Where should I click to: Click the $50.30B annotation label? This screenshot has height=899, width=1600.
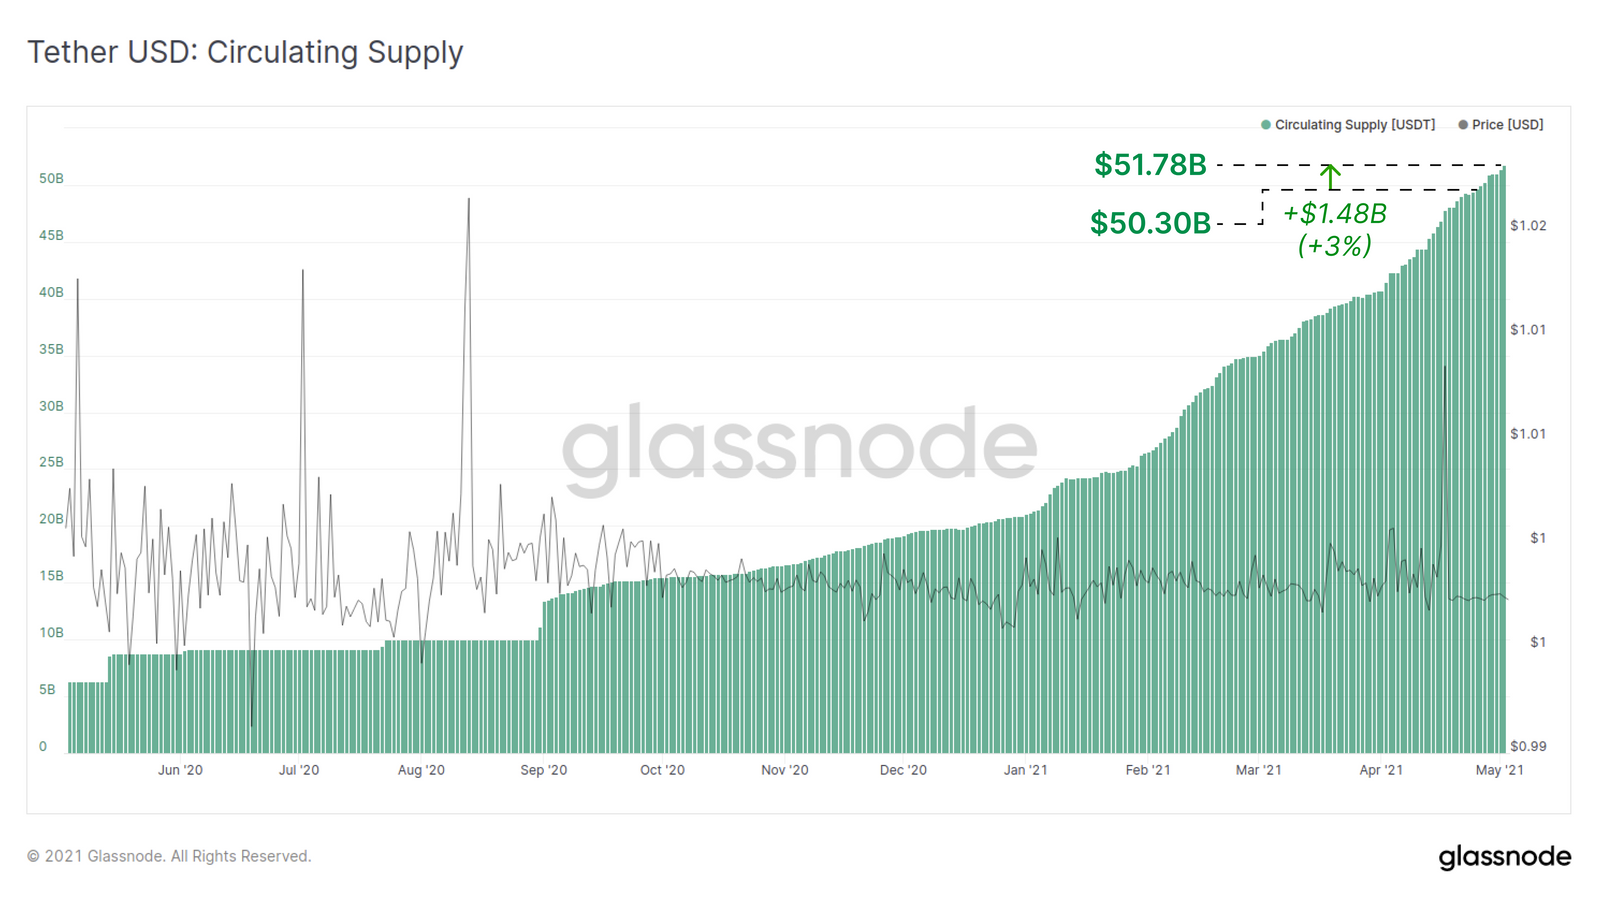[x=1150, y=222]
